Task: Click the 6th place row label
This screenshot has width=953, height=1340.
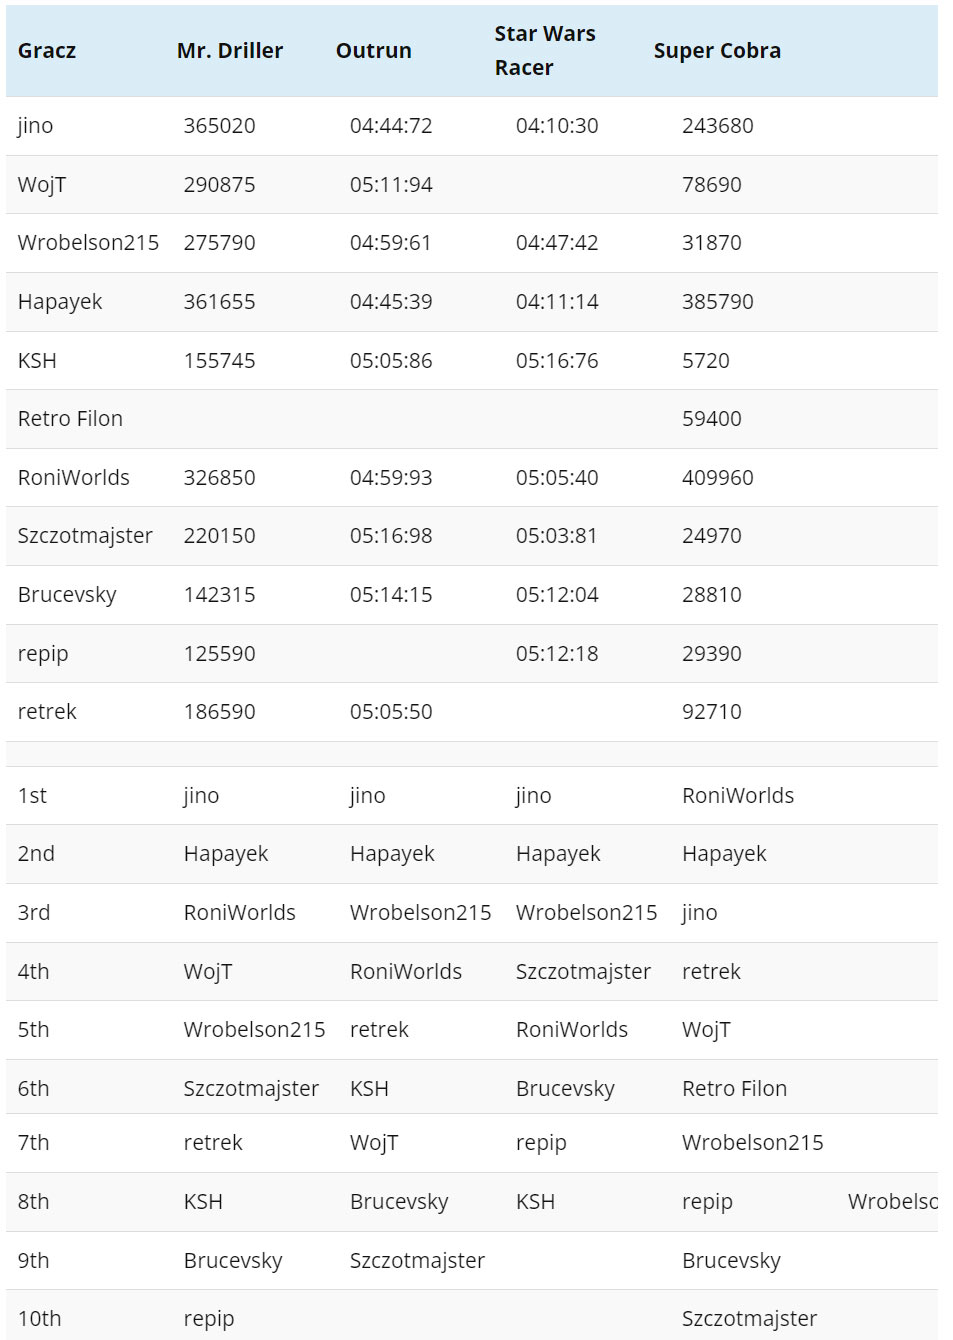Action: (x=33, y=1089)
